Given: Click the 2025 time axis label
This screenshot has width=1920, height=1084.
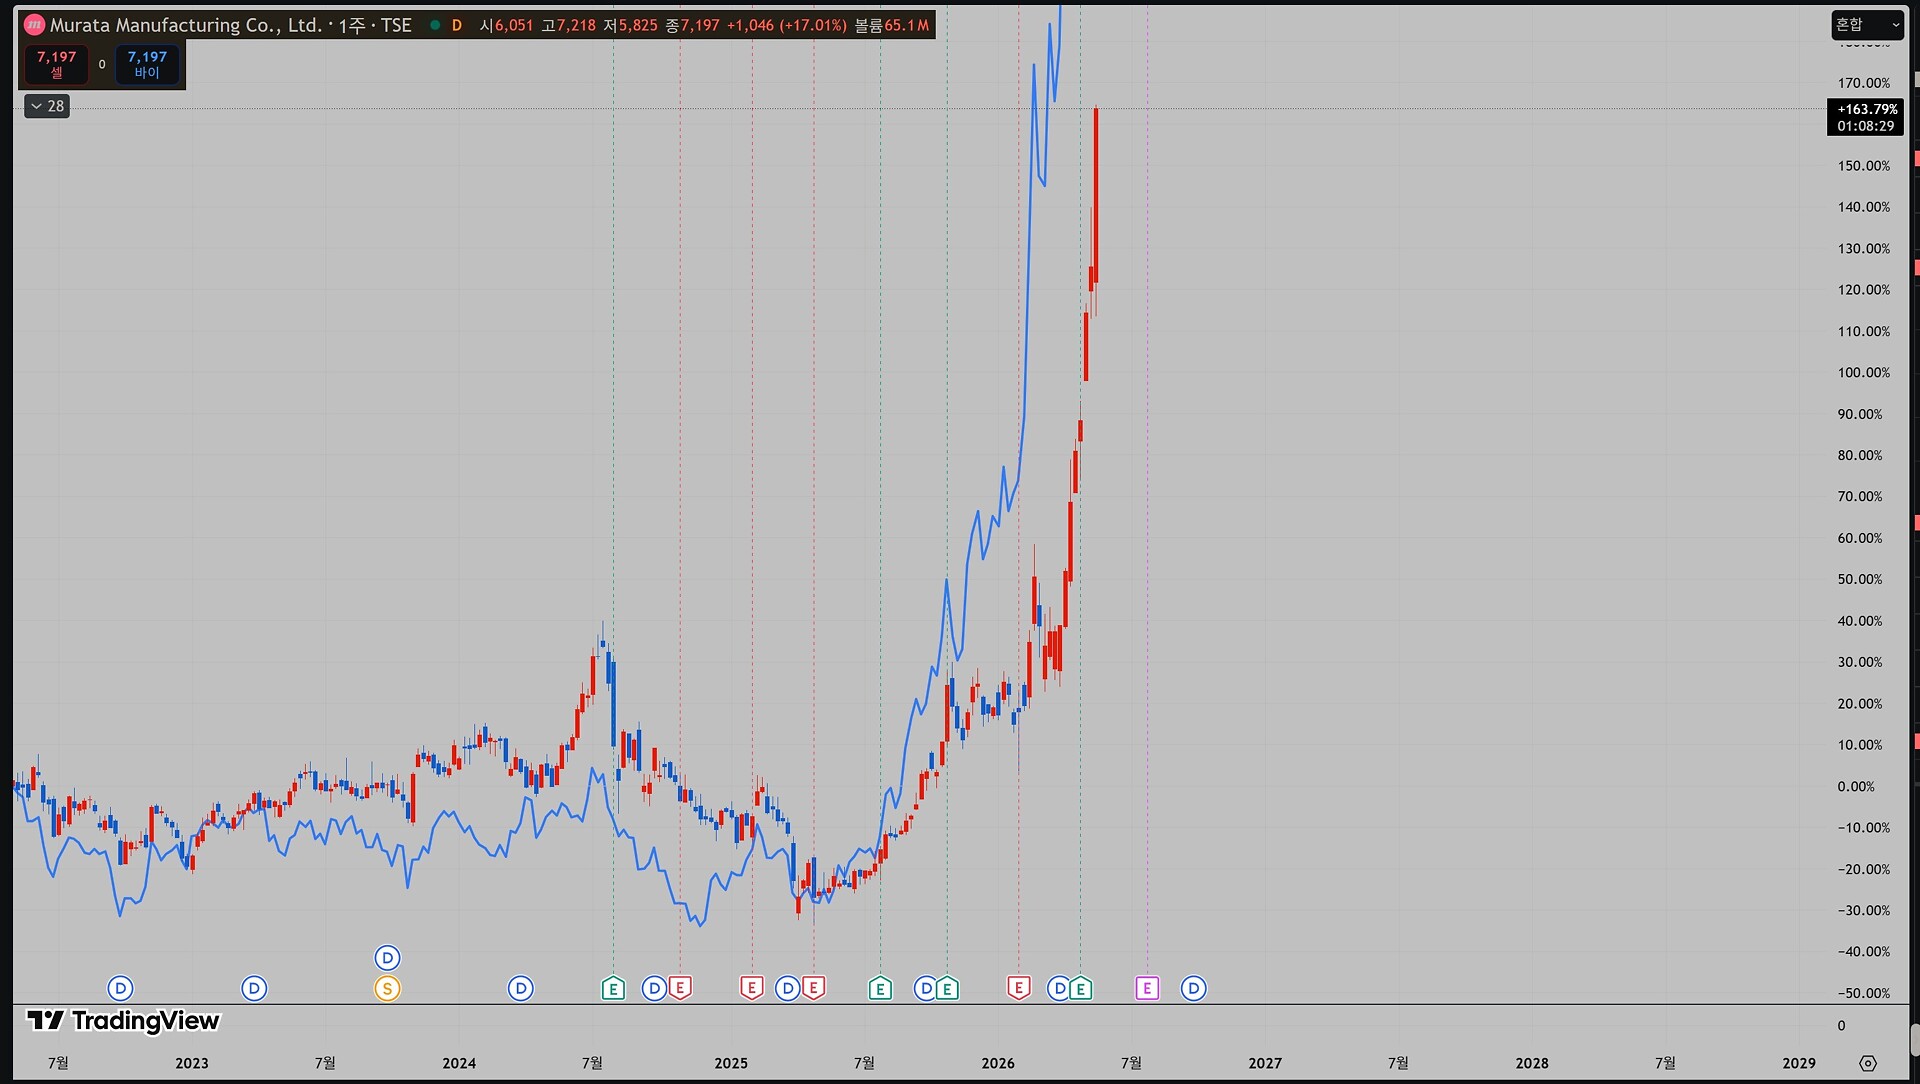Looking at the screenshot, I should coord(731,1063).
